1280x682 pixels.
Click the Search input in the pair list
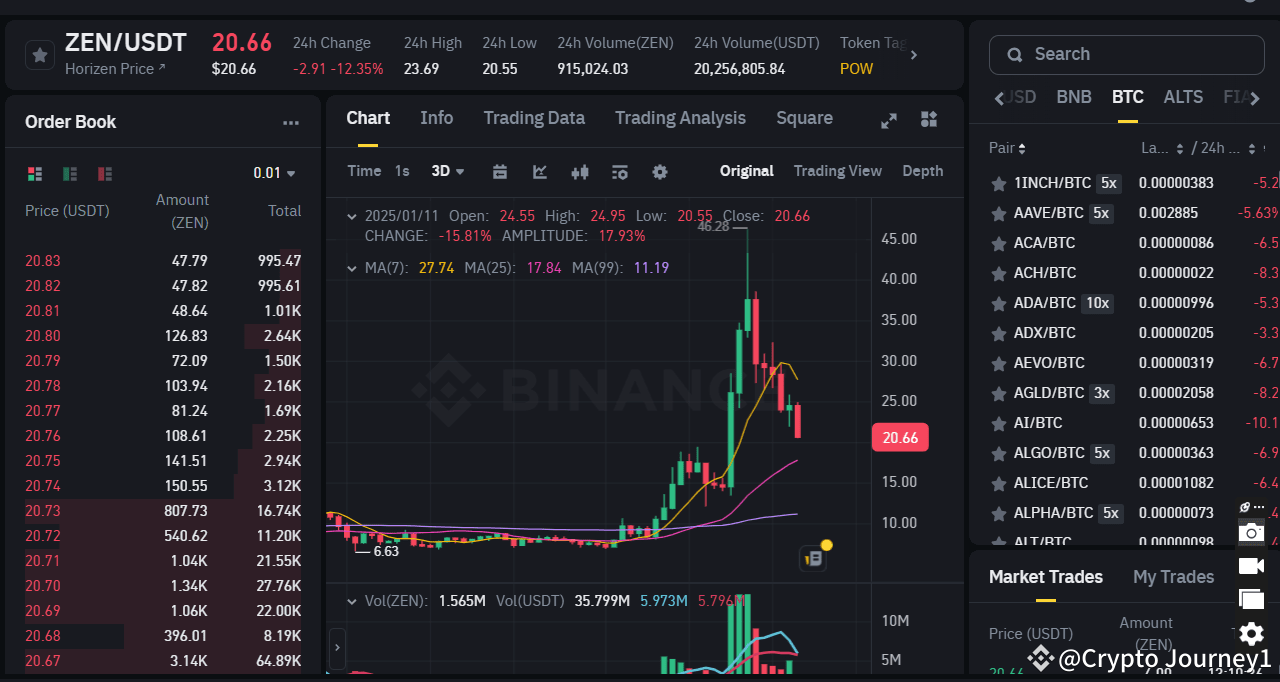coord(1125,54)
